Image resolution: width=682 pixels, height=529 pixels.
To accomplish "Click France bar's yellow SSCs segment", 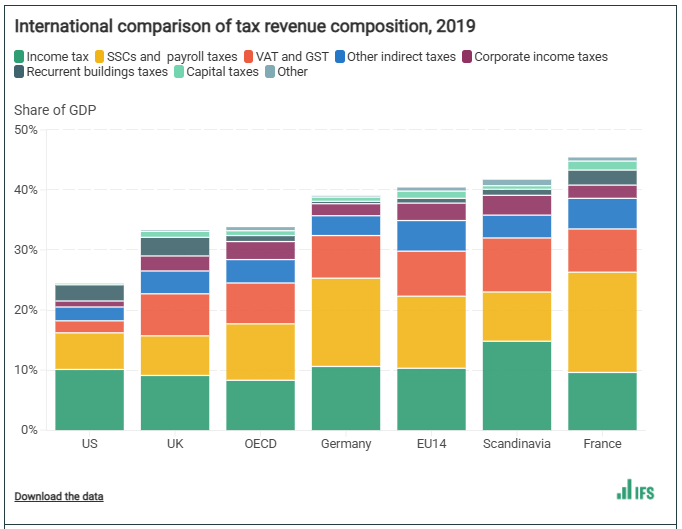I will 602,322.
